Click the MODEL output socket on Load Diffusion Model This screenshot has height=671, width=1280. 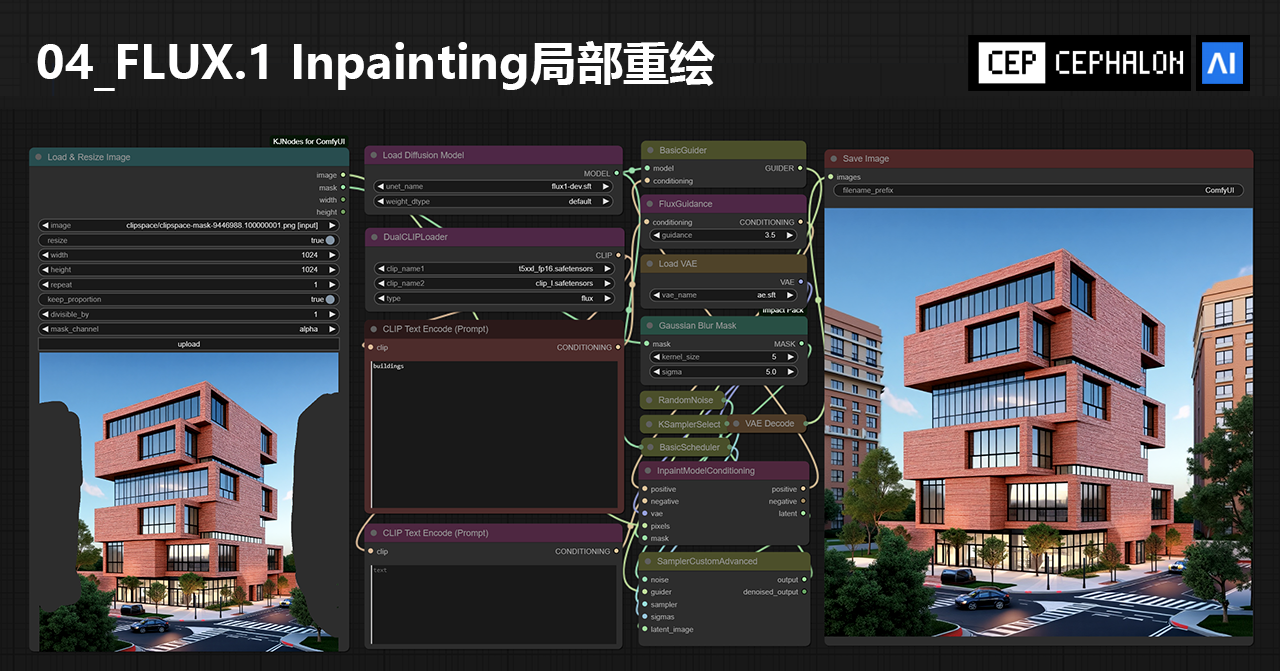618,173
